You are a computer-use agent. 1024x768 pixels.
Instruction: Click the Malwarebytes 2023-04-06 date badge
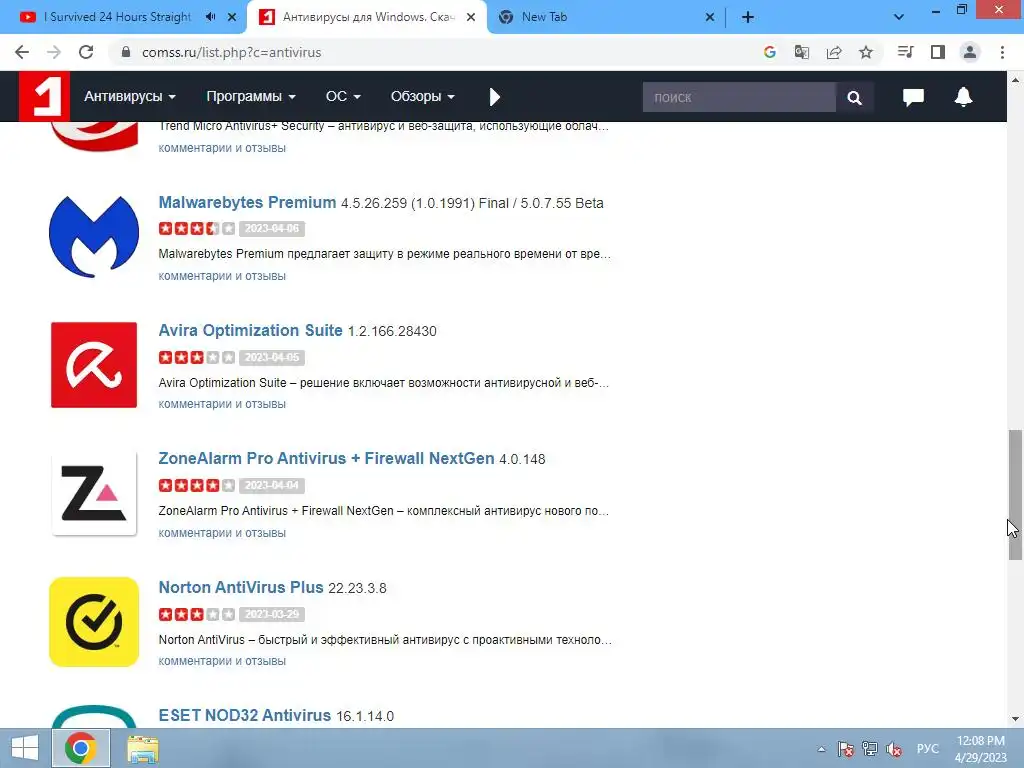pos(272,229)
